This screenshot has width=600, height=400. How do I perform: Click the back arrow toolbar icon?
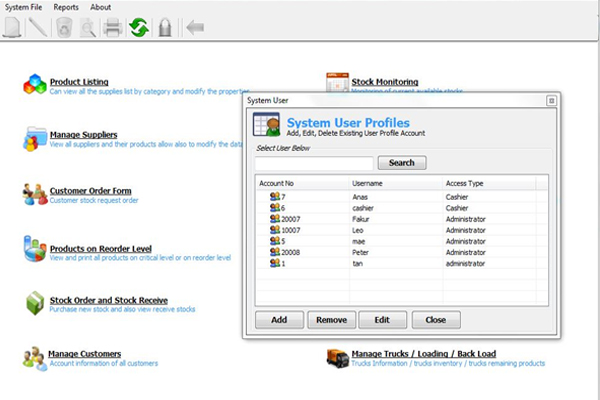pyautogui.click(x=194, y=27)
